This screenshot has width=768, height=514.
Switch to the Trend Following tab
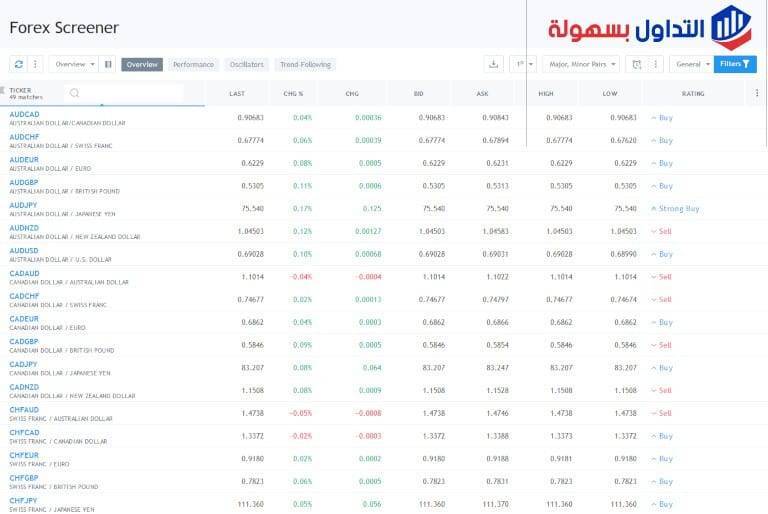coord(305,65)
